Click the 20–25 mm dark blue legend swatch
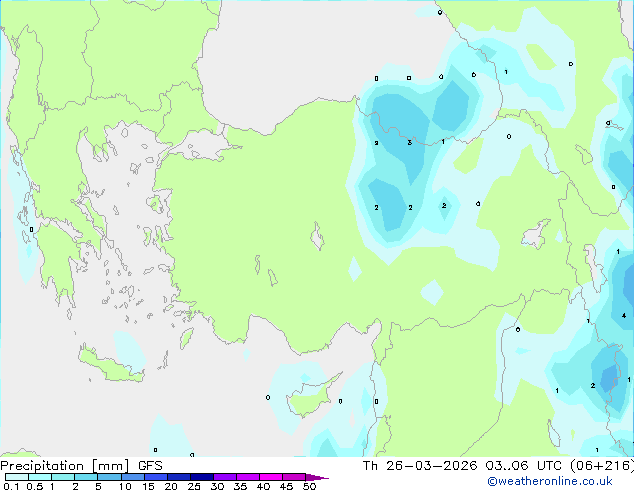The image size is (634, 490). (178, 477)
